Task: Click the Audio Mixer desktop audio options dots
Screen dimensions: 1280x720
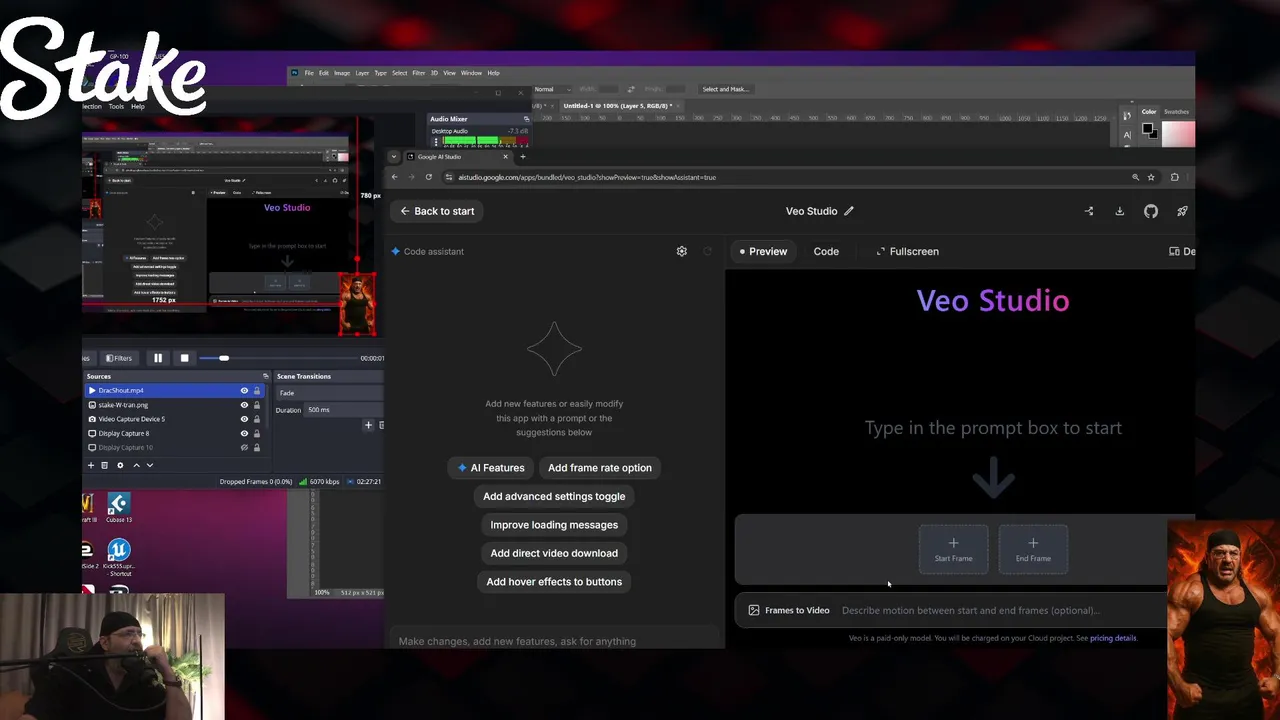Action: pyautogui.click(x=435, y=141)
